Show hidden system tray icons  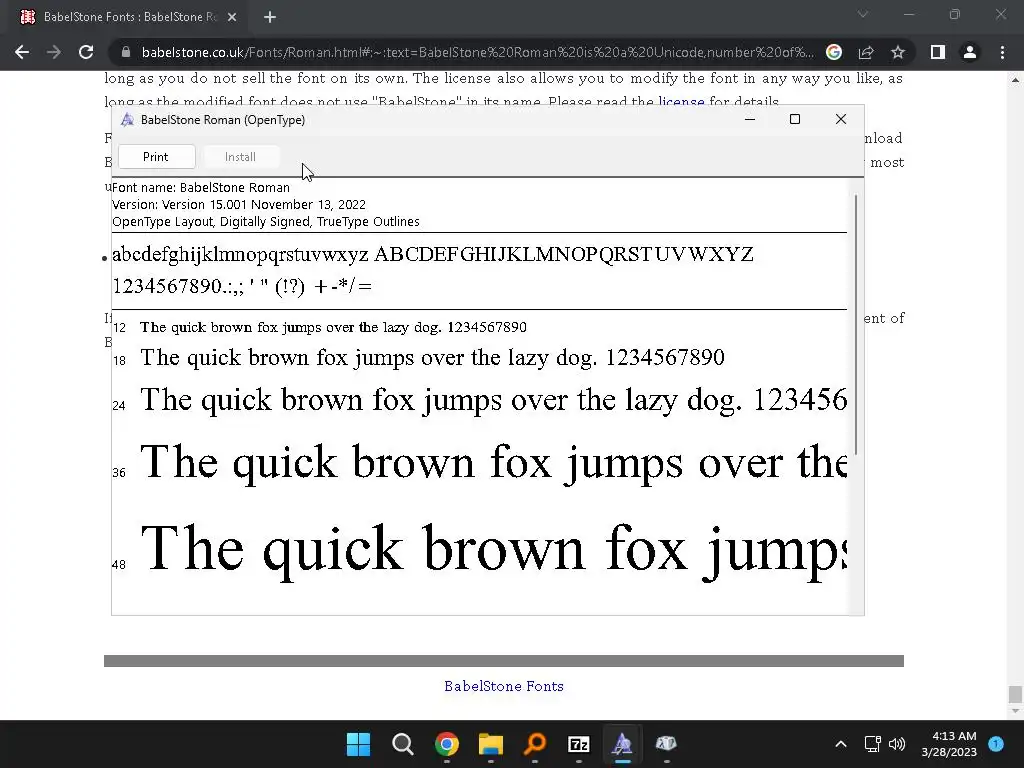(841, 744)
